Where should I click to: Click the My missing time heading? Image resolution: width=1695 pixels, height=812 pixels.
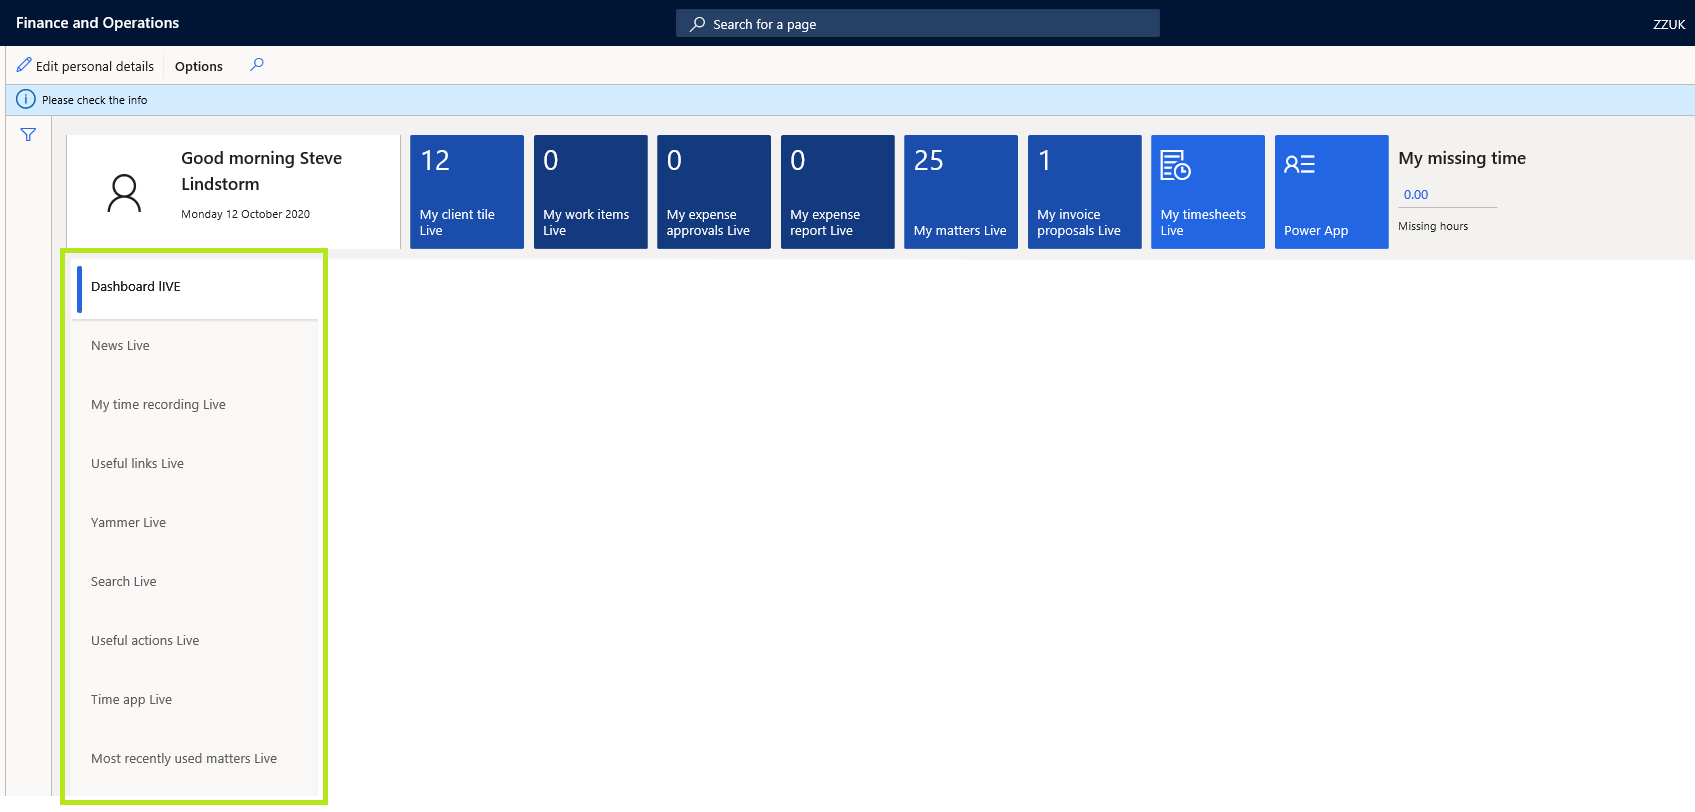[x=1462, y=158]
